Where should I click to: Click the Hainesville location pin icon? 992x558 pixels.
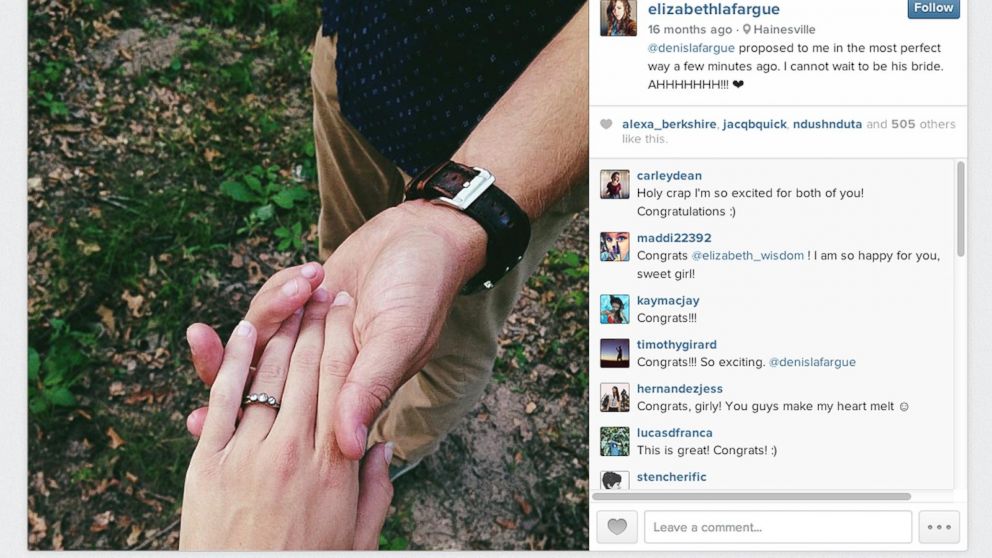pyautogui.click(x=747, y=29)
